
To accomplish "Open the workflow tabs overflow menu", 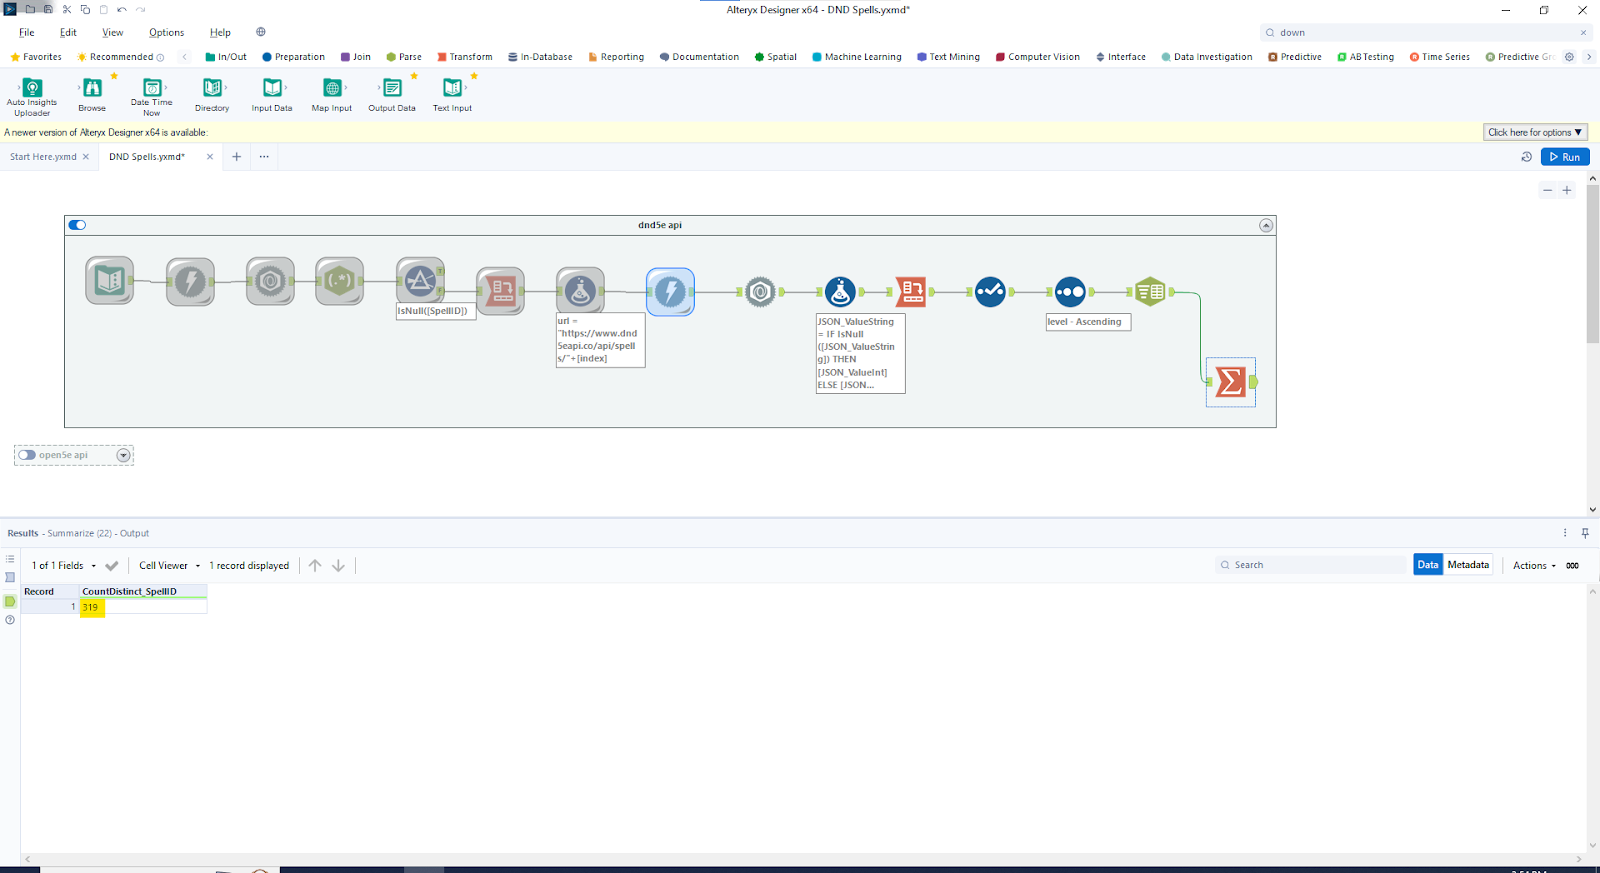I will pos(264,157).
